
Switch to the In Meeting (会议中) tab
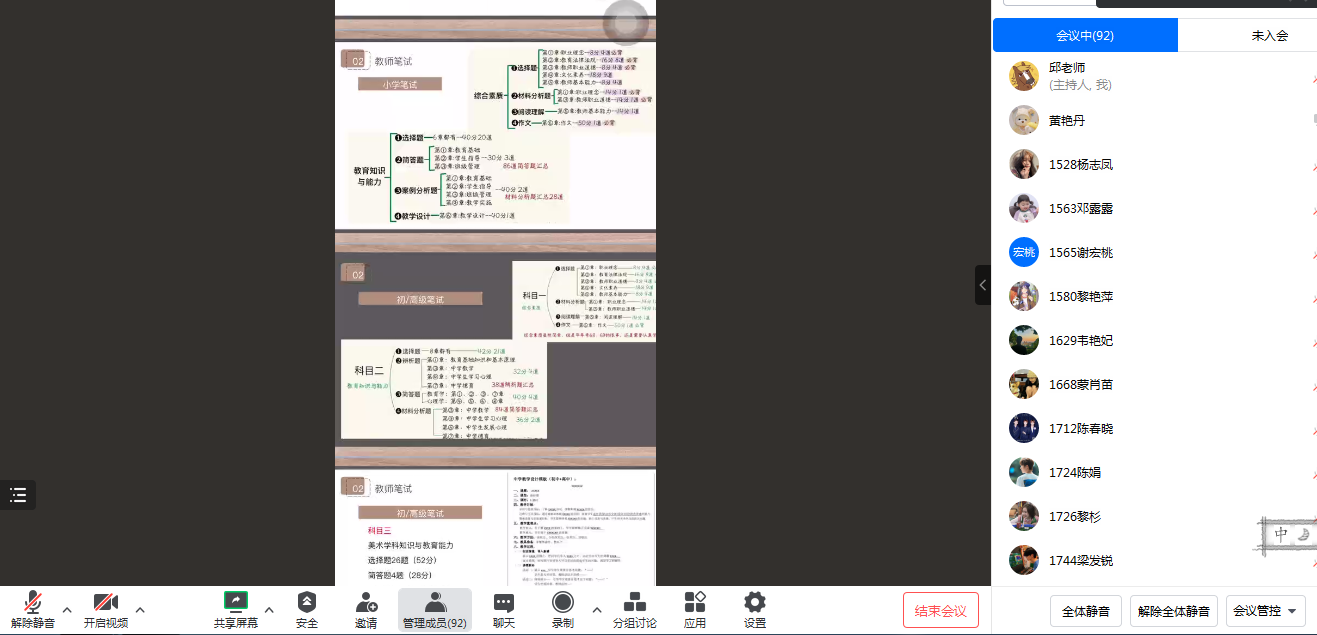click(x=1085, y=35)
